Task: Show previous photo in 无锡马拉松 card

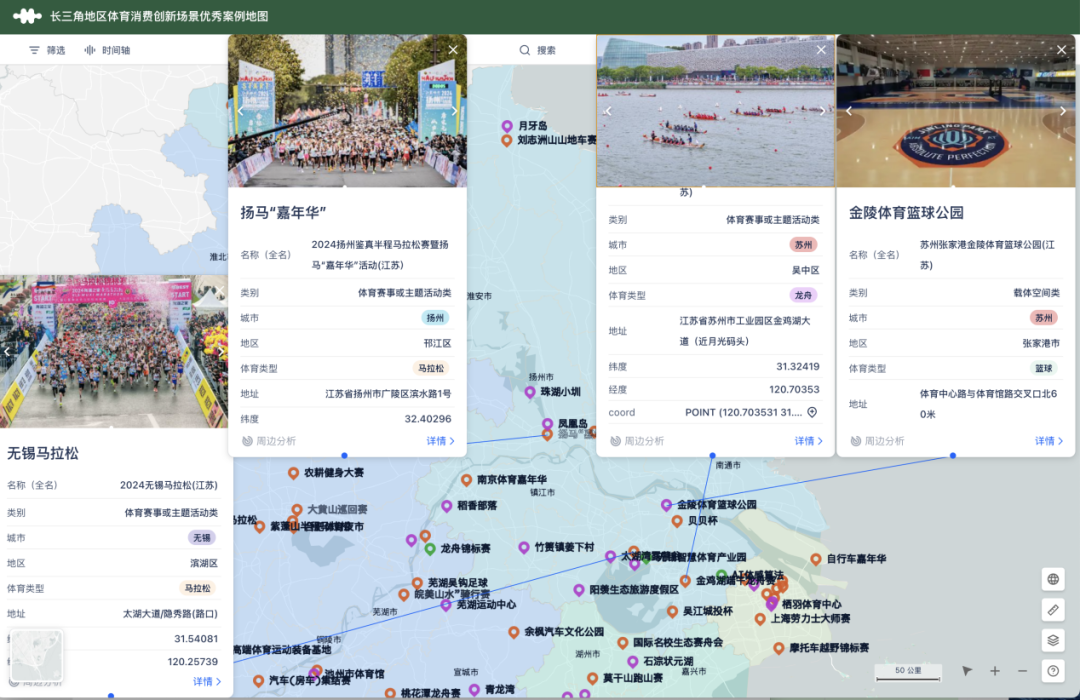Action: click(7, 351)
